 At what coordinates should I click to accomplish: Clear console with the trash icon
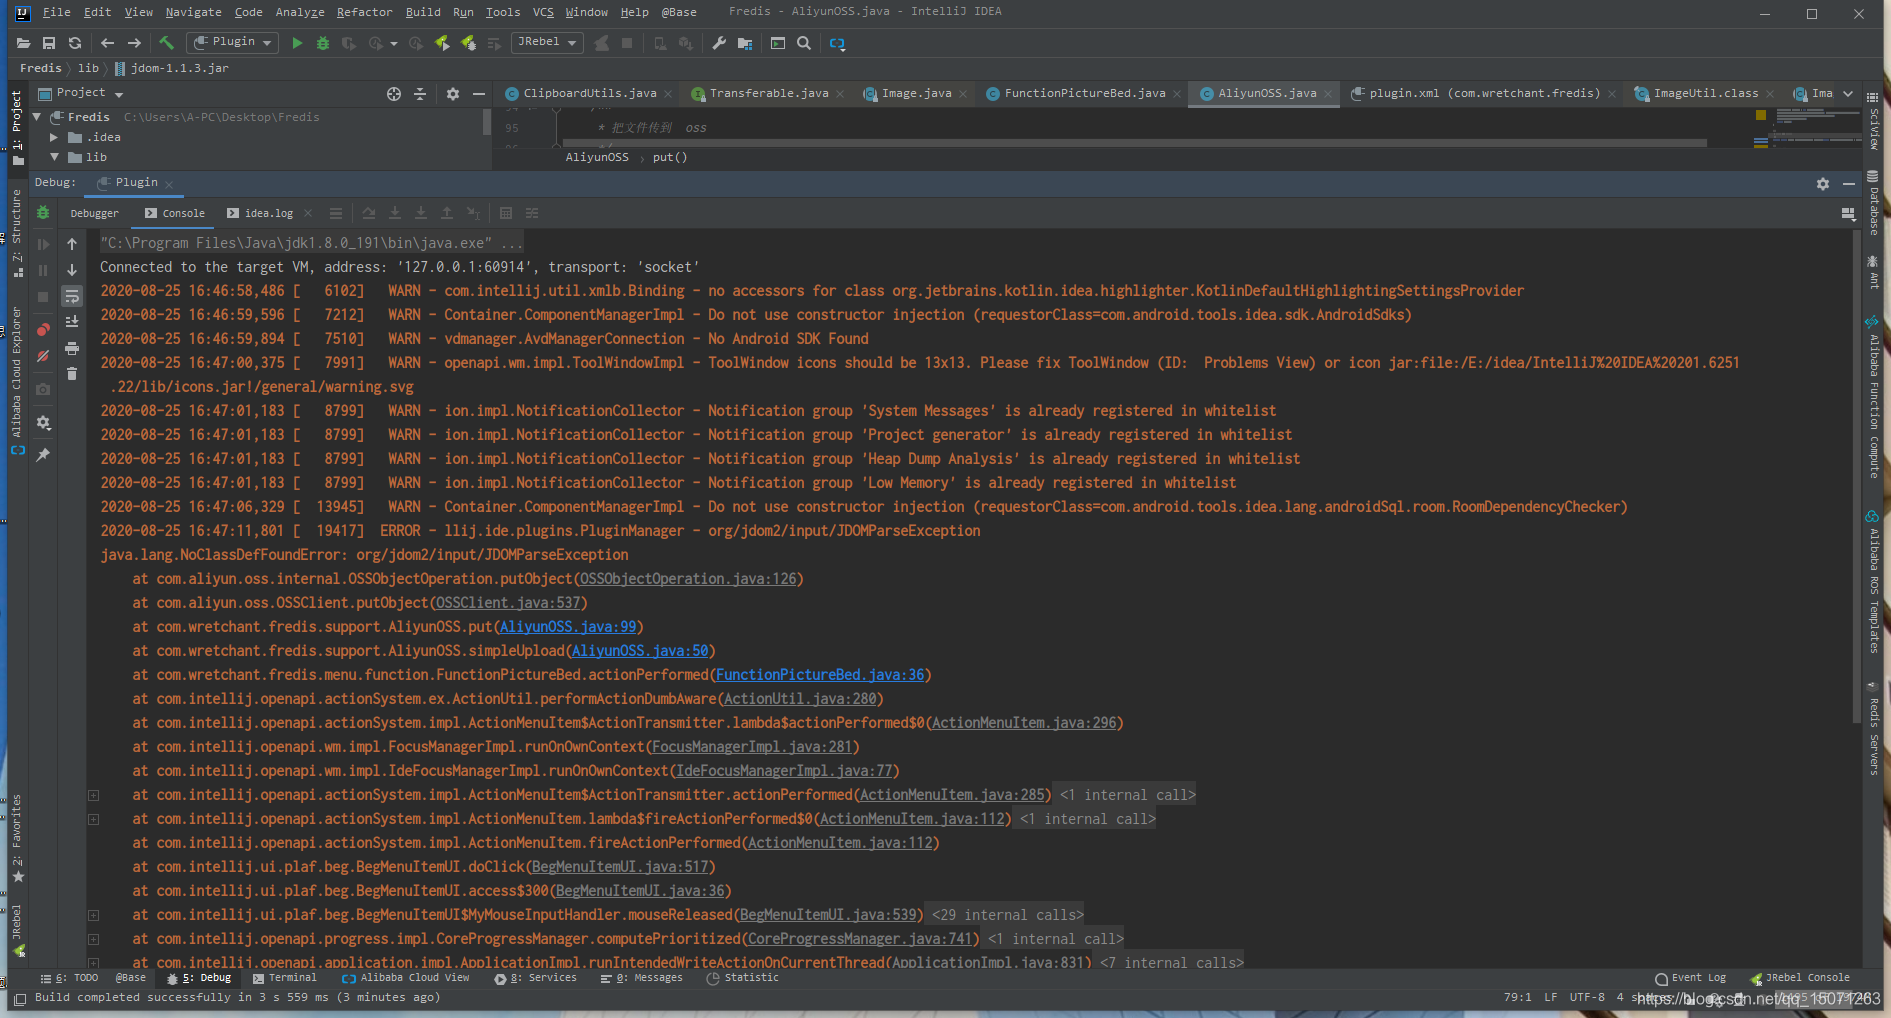click(72, 374)
